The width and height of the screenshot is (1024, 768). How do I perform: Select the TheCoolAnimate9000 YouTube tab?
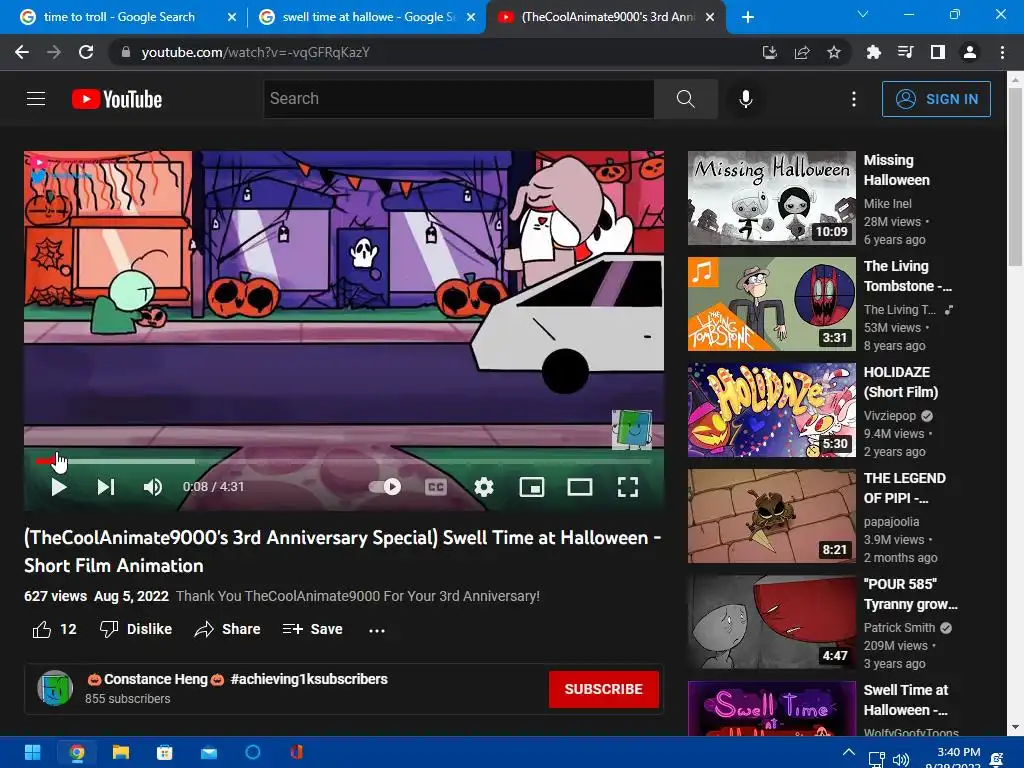[608, 17]
